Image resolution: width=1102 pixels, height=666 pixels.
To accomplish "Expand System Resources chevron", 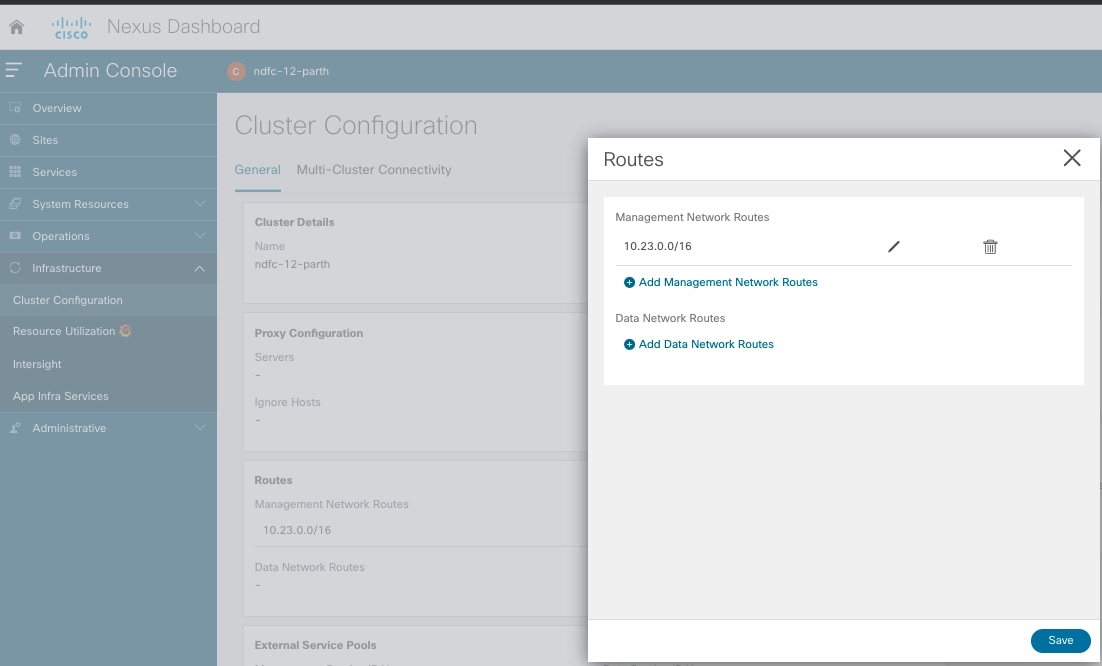I will tap(200, 204).
